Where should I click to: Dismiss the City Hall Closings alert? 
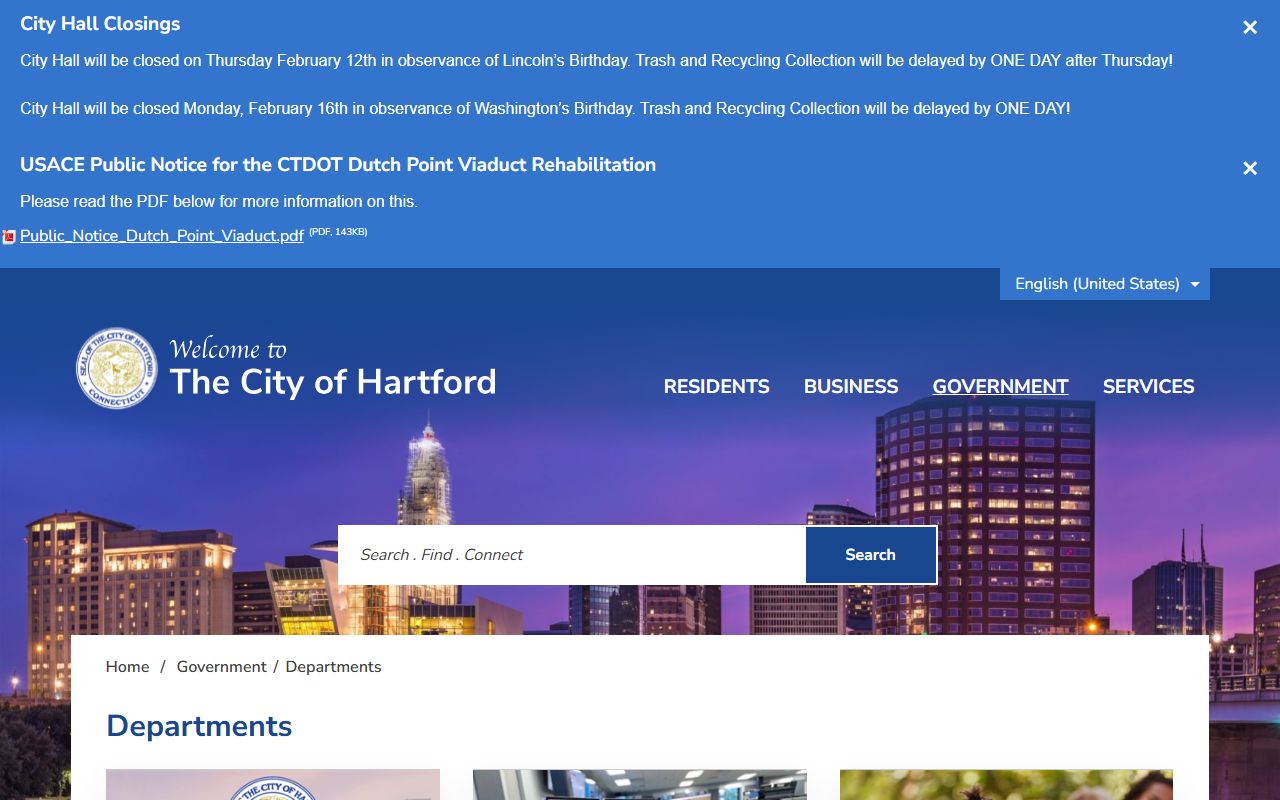(1250, 28)
